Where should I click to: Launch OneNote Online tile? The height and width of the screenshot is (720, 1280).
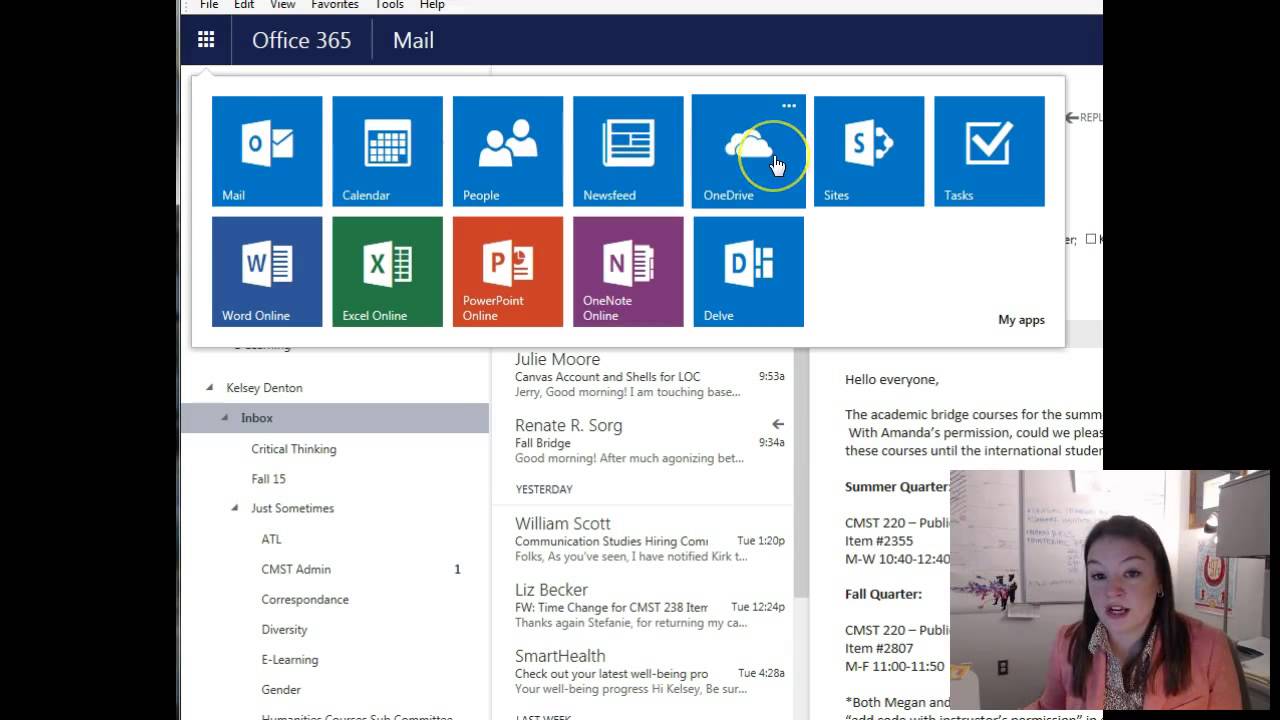click(628, 271)
